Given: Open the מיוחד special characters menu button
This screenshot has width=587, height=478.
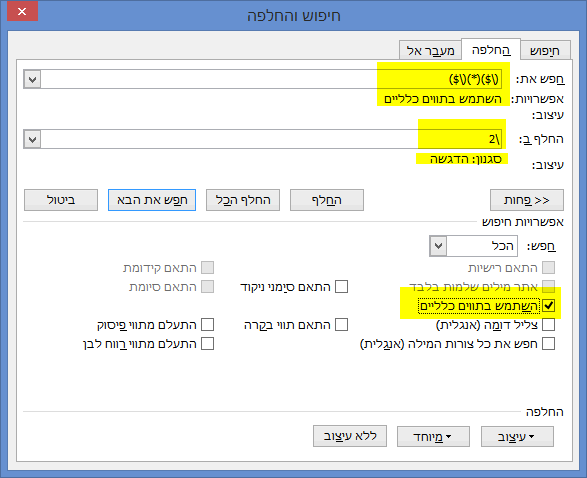Looking at the screenshot, I should pyautogui.click(x=433, y=436).
